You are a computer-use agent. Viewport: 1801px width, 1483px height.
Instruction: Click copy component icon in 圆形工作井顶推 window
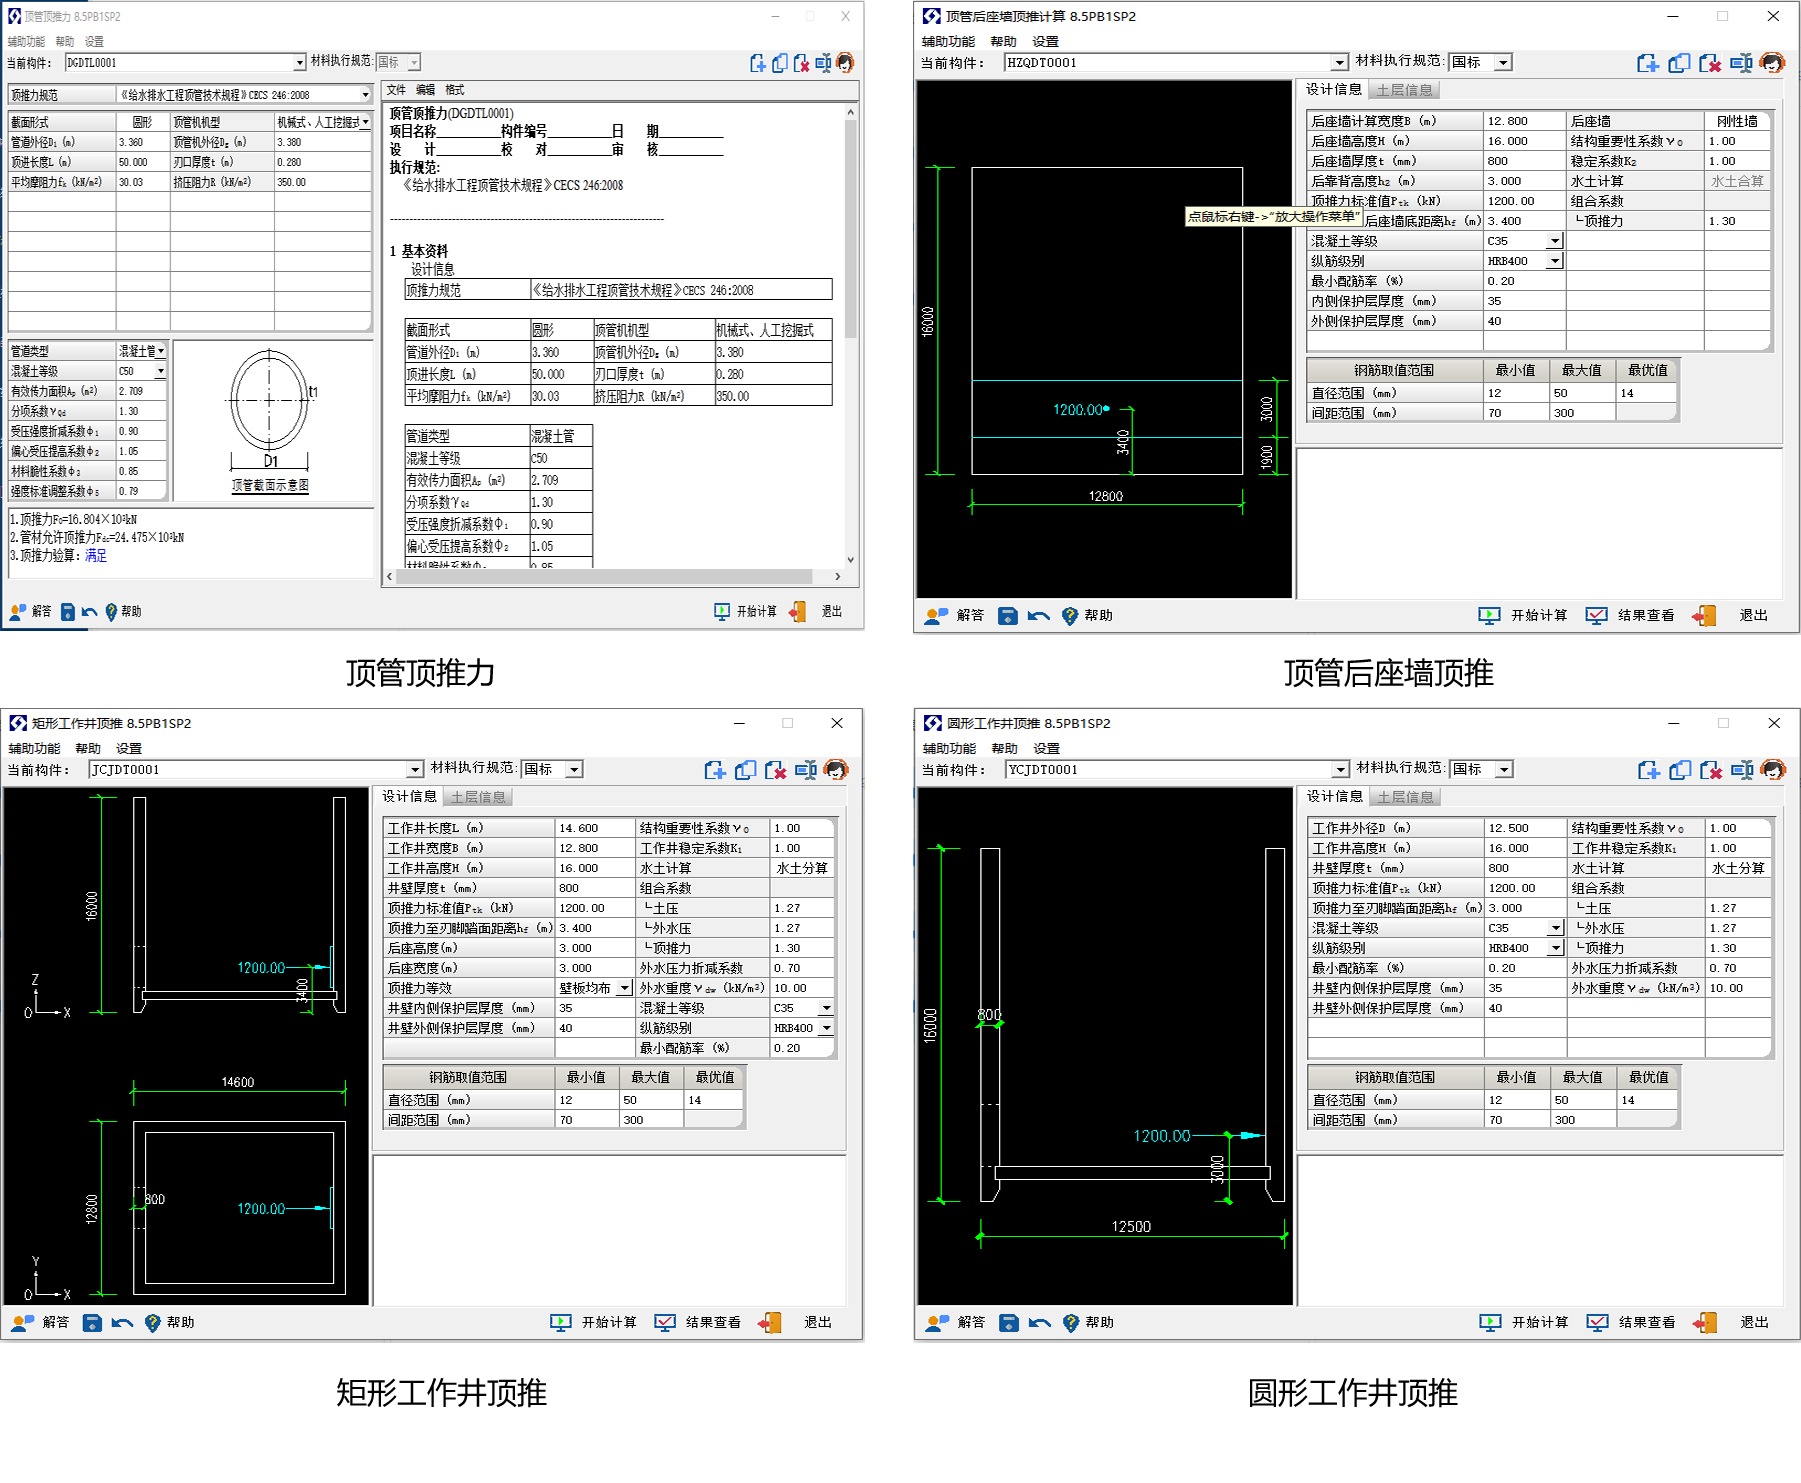tap(1680, 770)
